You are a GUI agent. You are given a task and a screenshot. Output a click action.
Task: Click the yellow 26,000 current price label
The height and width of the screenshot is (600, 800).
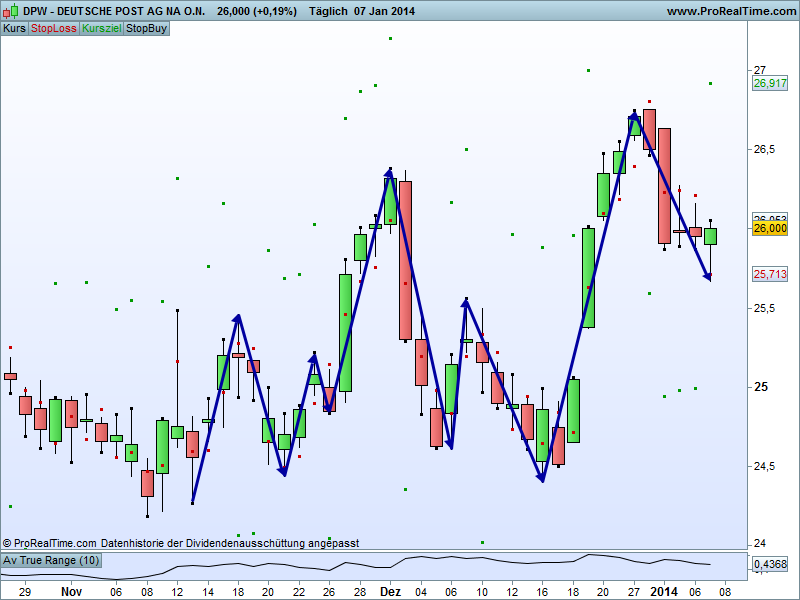[x=770, y=228]
